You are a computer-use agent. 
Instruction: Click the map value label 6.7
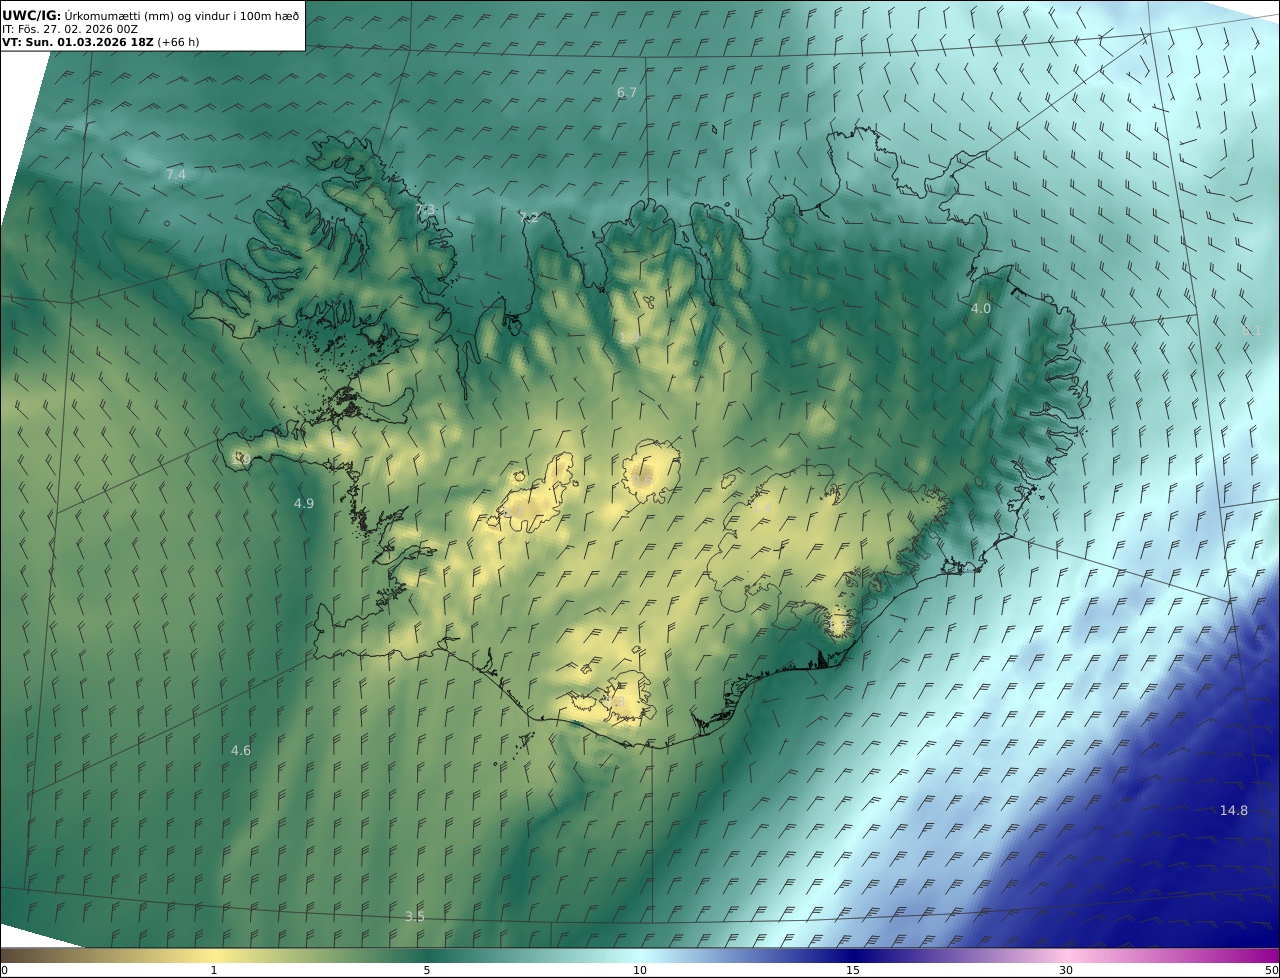point(627,92)
